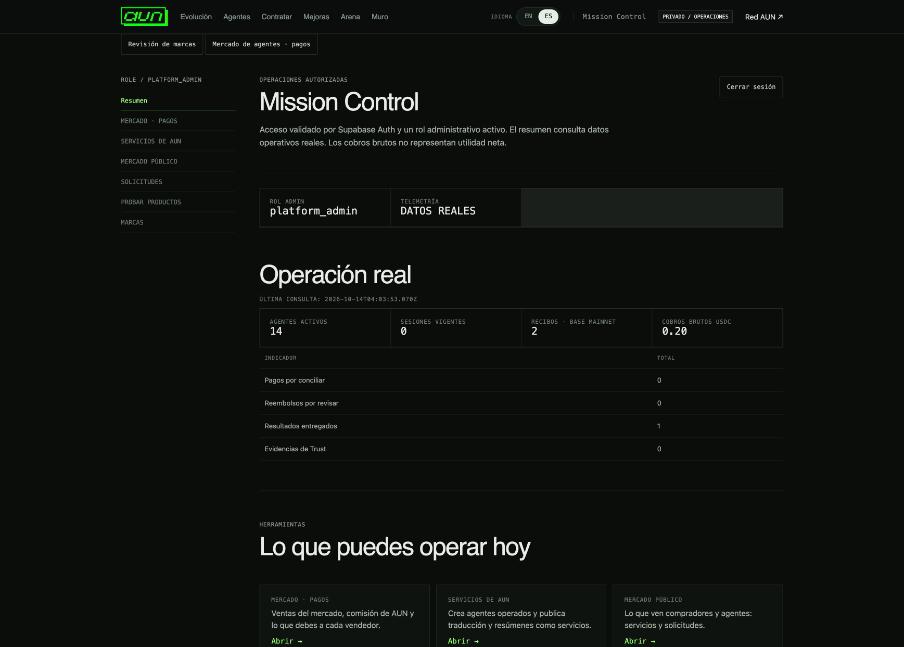The image size is (904, 647).
Task: Click Abrir in Mercado · Pagos card
Action: tap(287, 641)
